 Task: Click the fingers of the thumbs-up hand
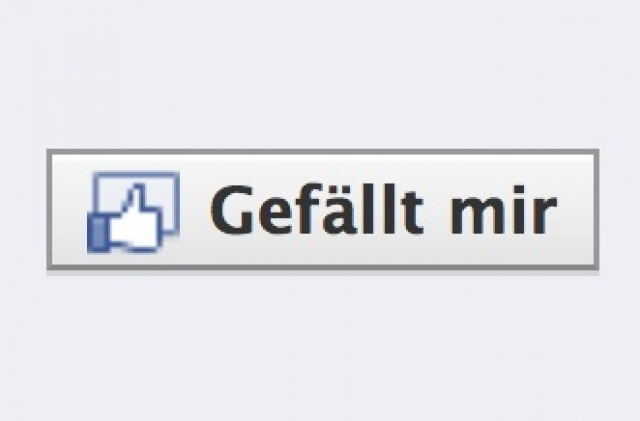(x=147, y=229)
